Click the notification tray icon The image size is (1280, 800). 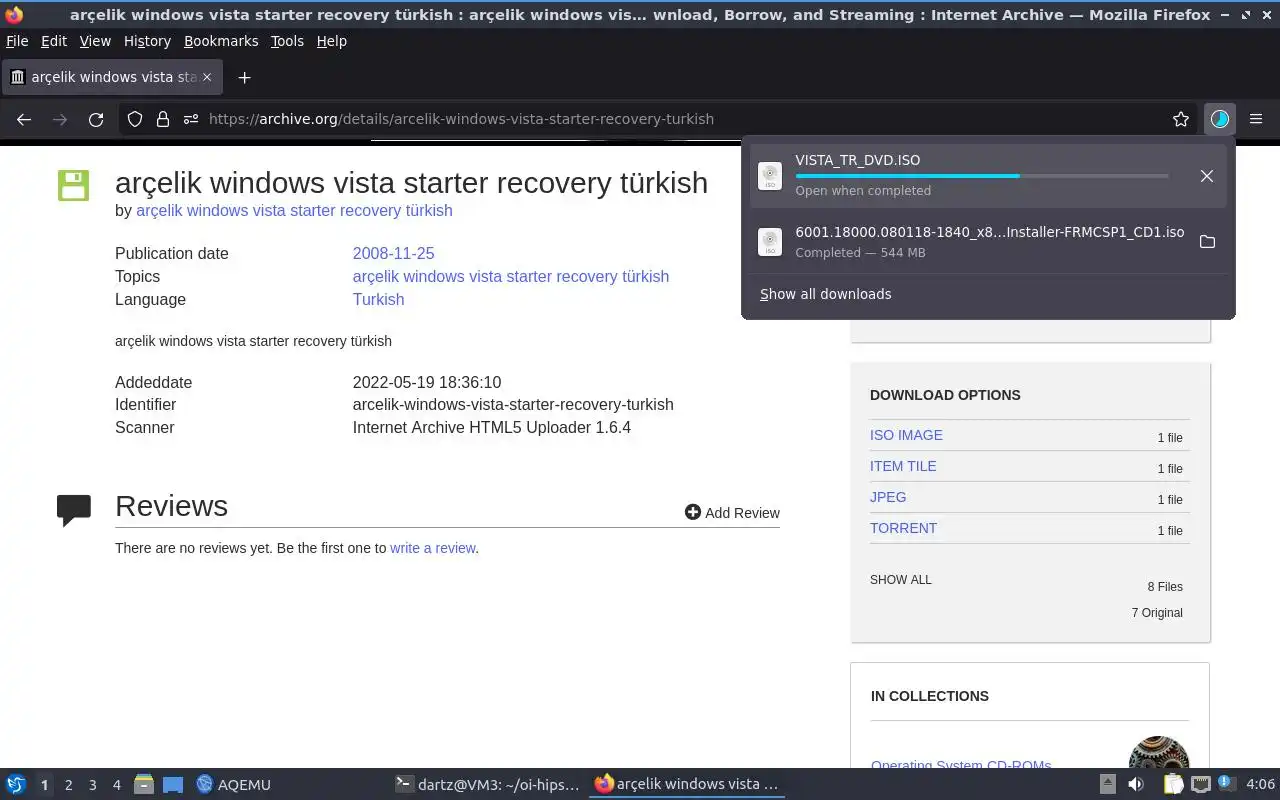click(x=1228, y=784)
